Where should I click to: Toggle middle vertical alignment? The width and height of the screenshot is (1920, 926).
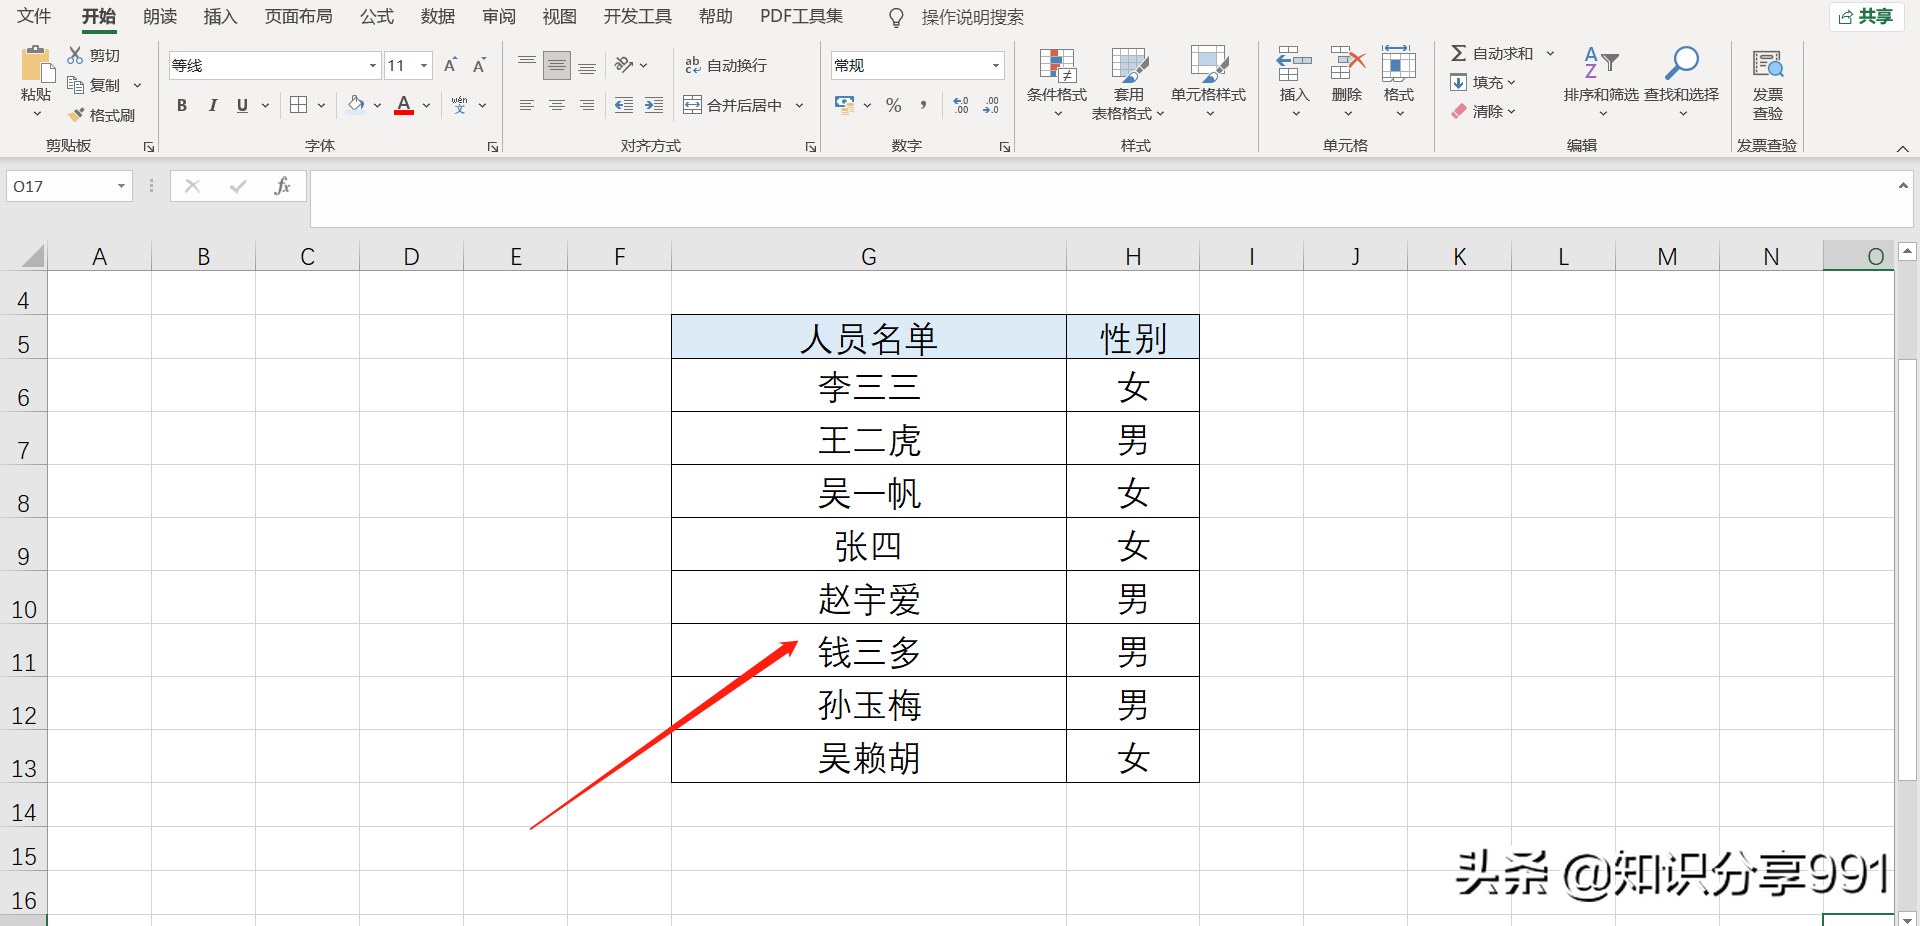click(557, 66)
